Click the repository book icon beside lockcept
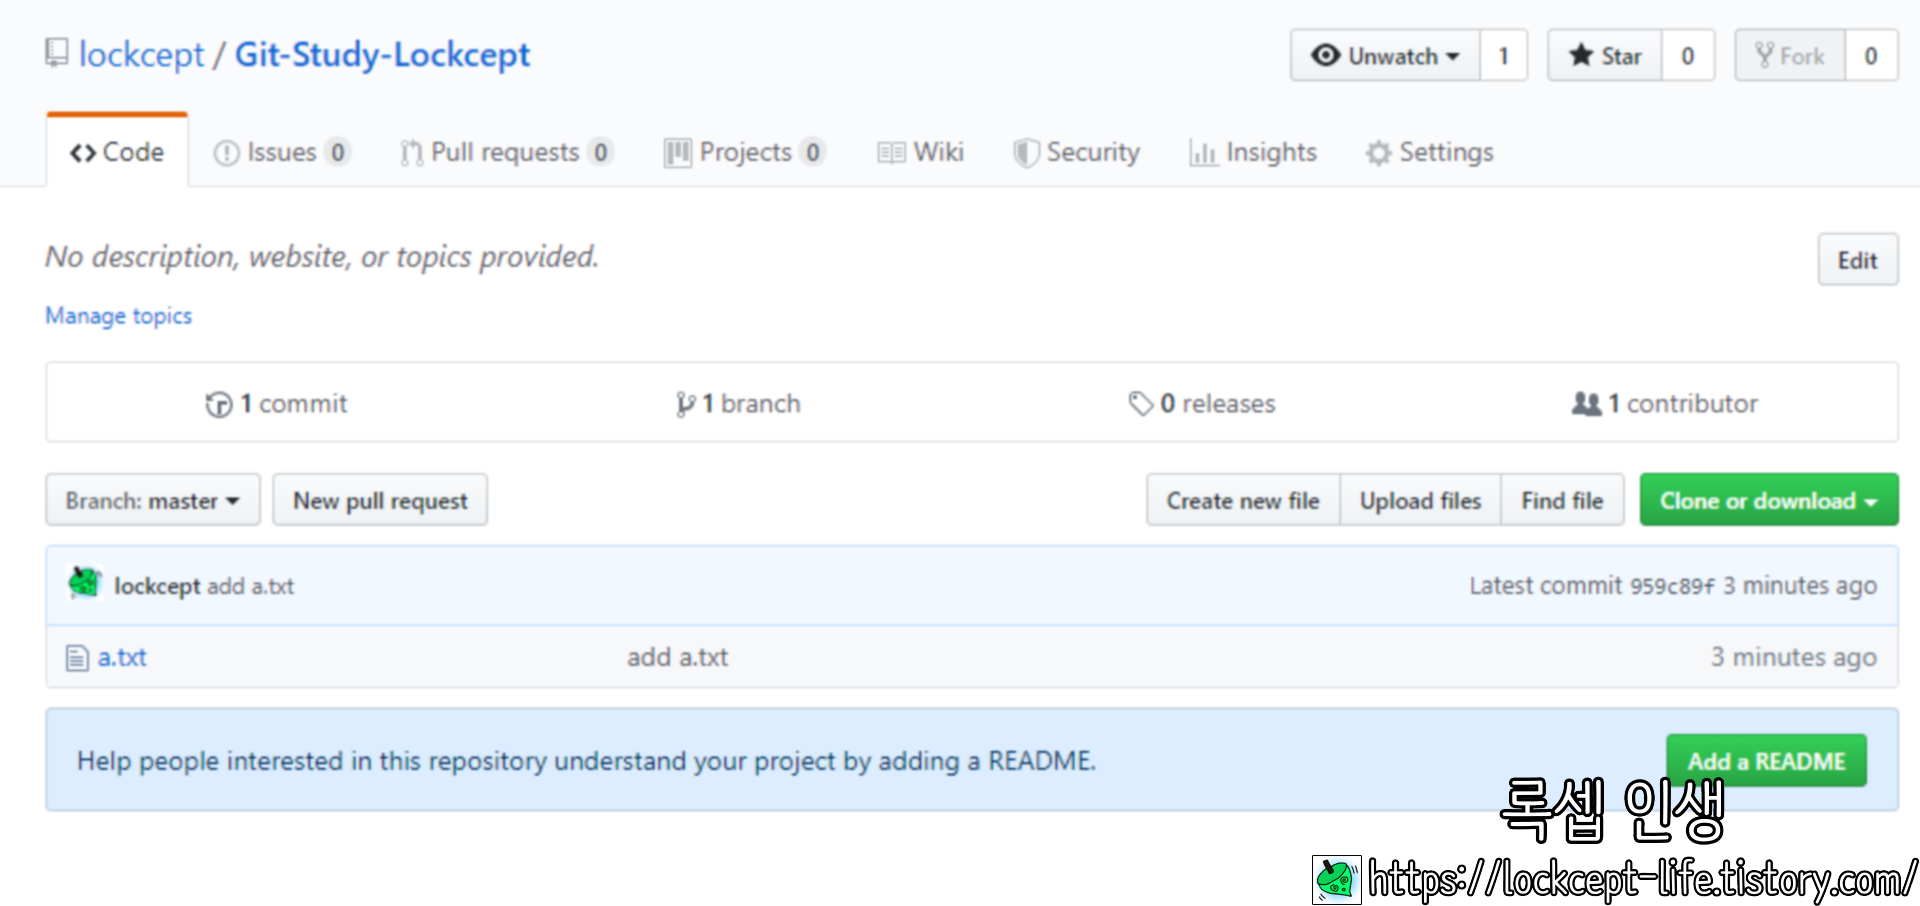 click(x=57, y=53)
